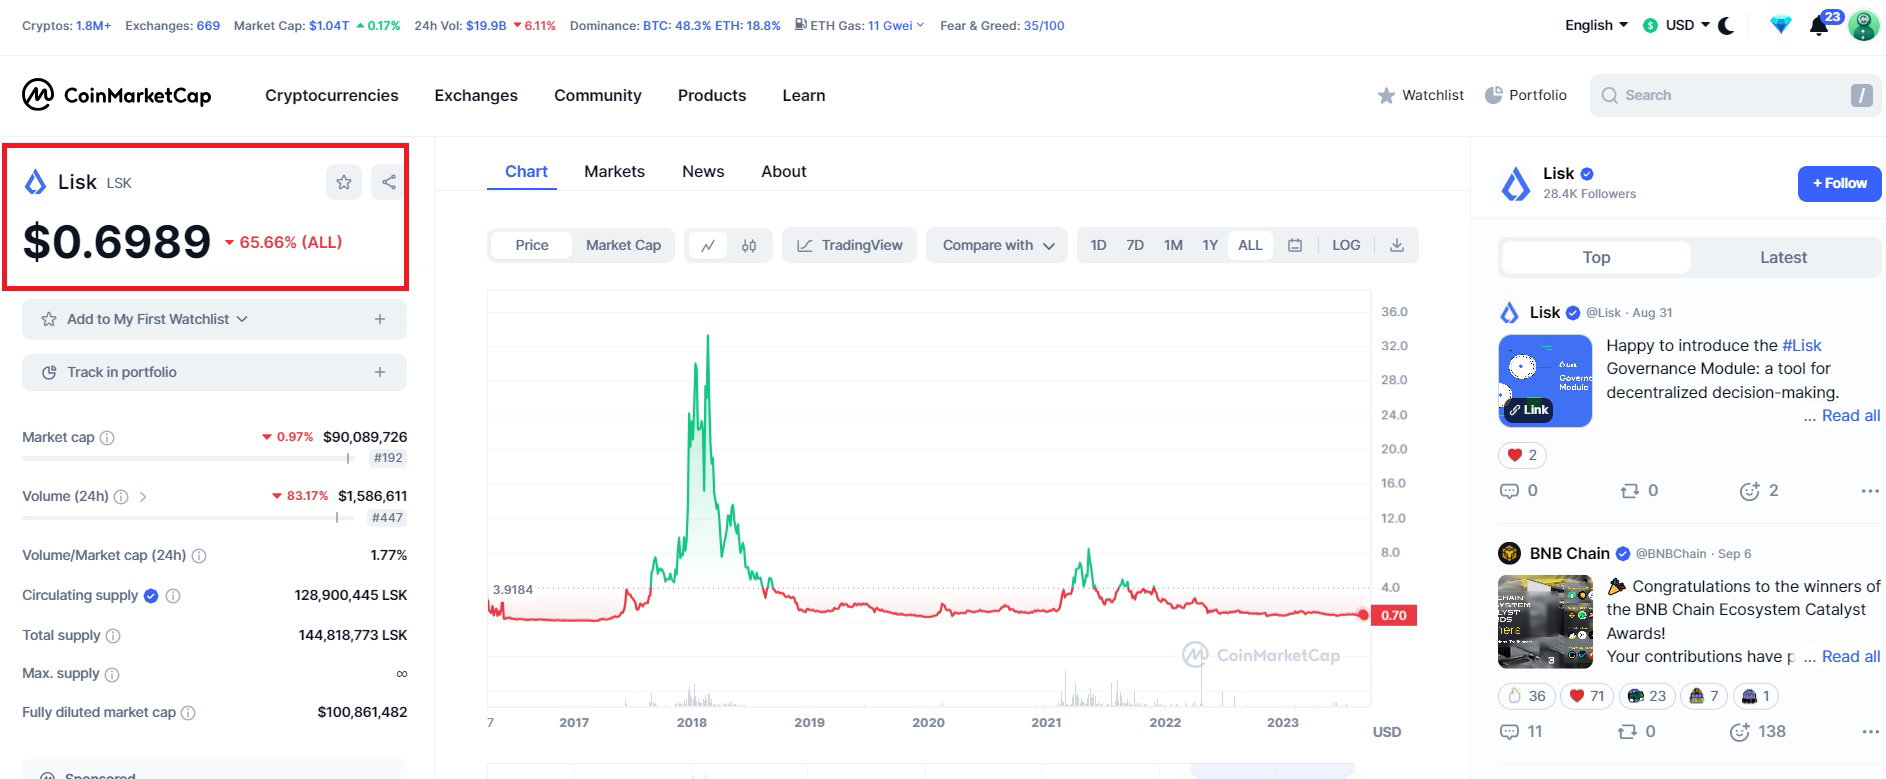The height and width of the screenshot is (779, 1886).
Task: Set chart range to ALL
Action: point(1250,245)
